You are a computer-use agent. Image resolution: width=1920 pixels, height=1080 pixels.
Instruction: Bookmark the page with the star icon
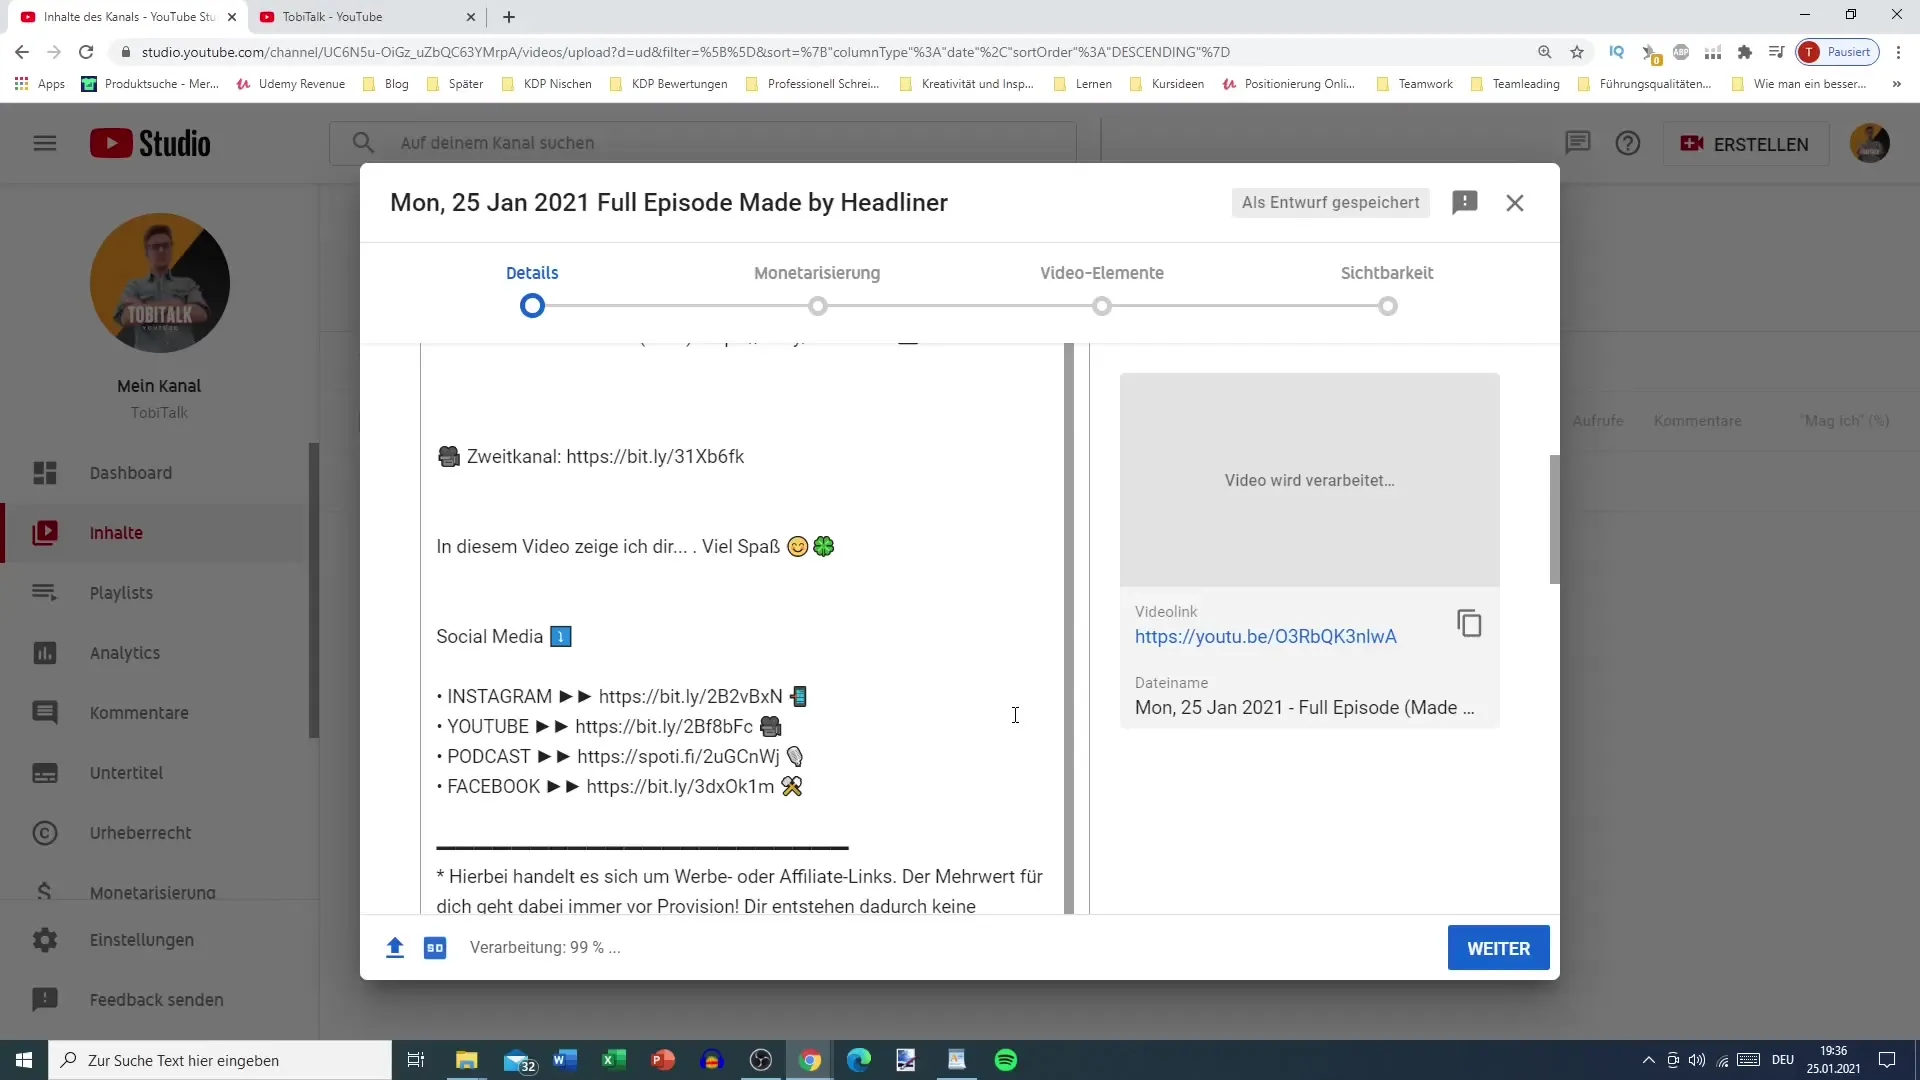[x=1577, y=52]
